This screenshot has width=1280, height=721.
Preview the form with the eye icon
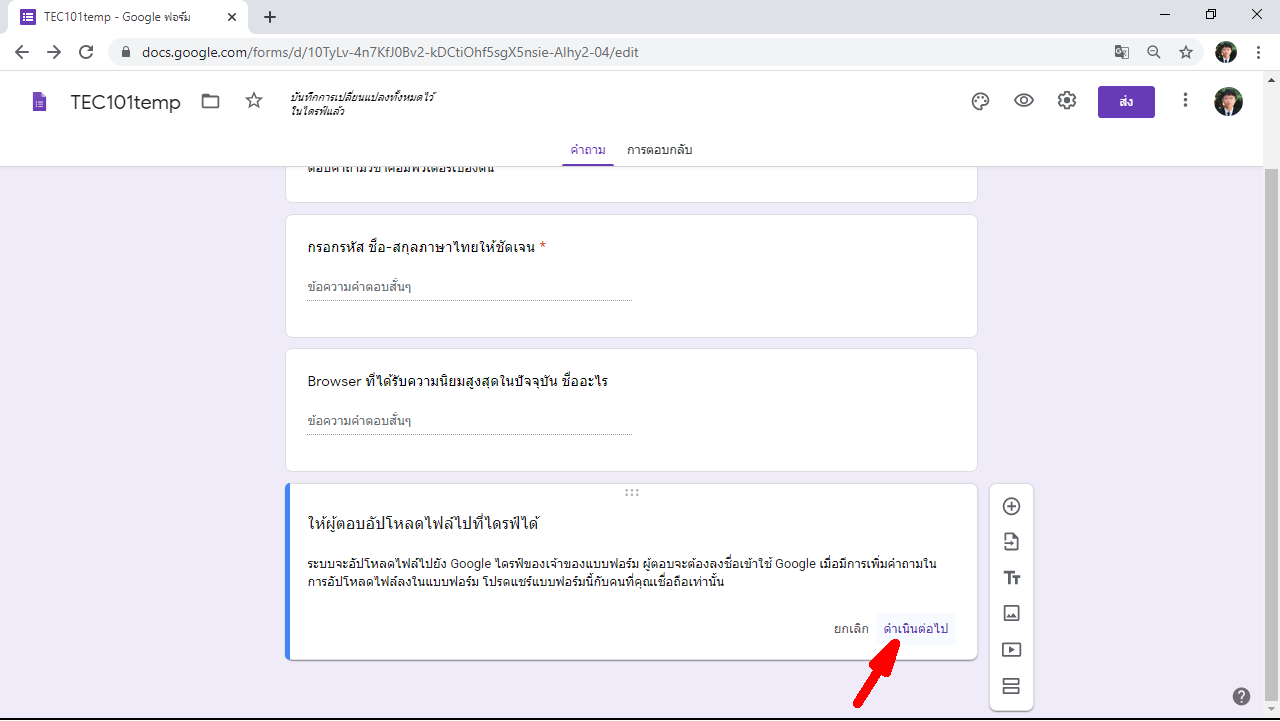[x=1024, y=101]
